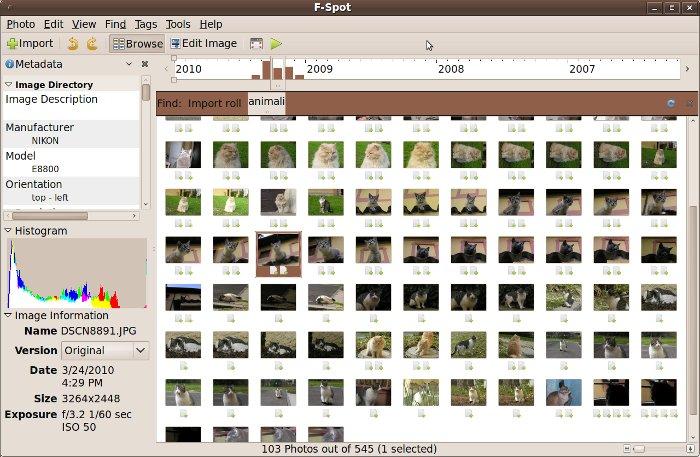The width and height of the screenshot is (700, 457).
Task: Click the zoom-in icon right of the thumbnail size slider
Action: point(692,449)
